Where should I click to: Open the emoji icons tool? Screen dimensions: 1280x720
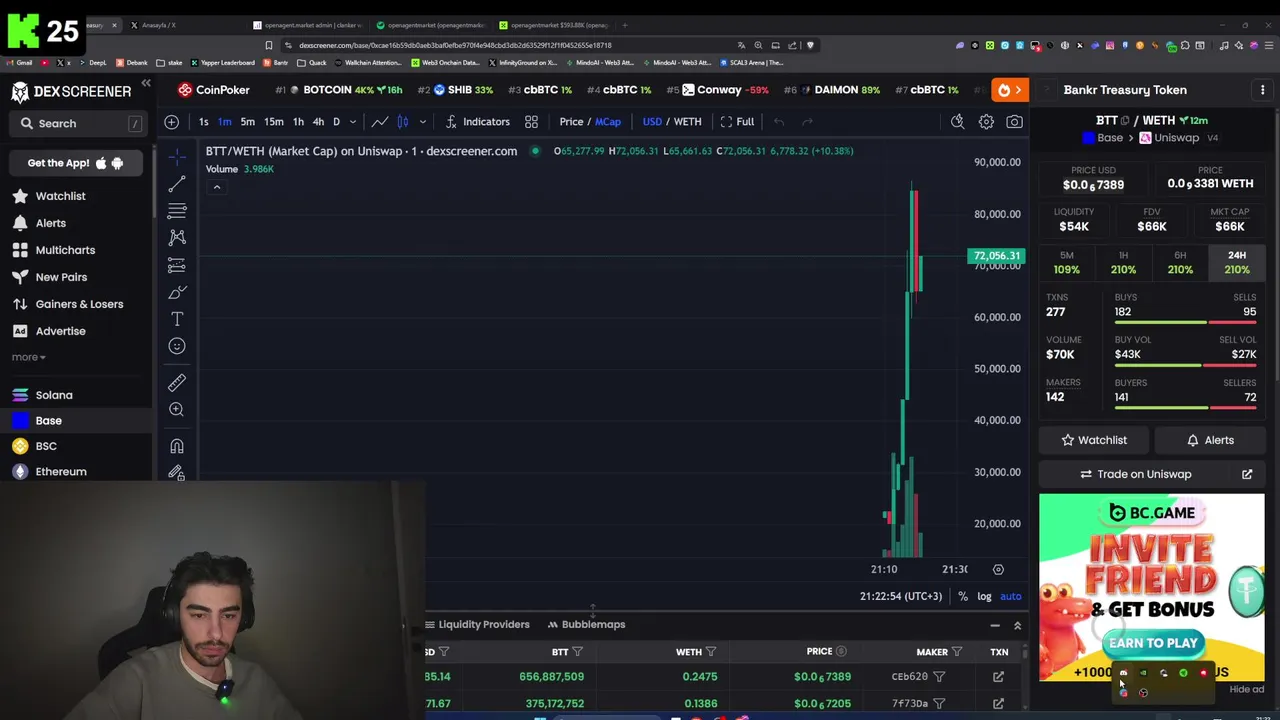[177, 346]
